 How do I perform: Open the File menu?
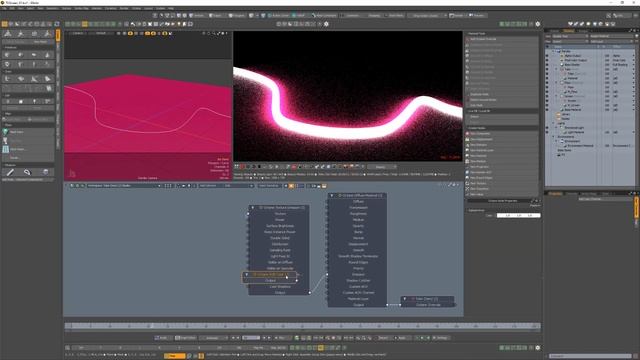(x=4, y=8)
